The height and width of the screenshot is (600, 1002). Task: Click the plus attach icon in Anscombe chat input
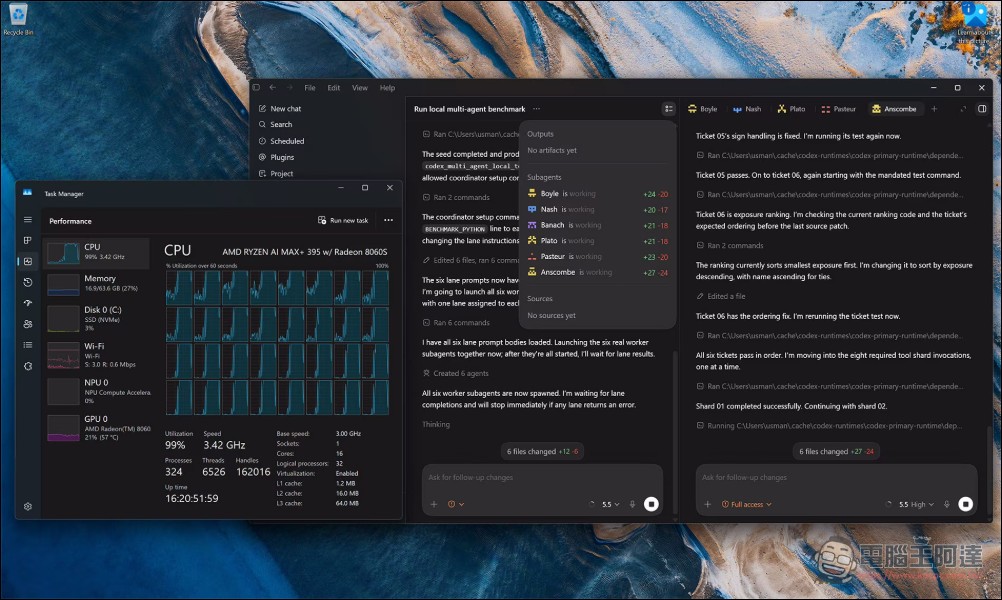(707, 504)
